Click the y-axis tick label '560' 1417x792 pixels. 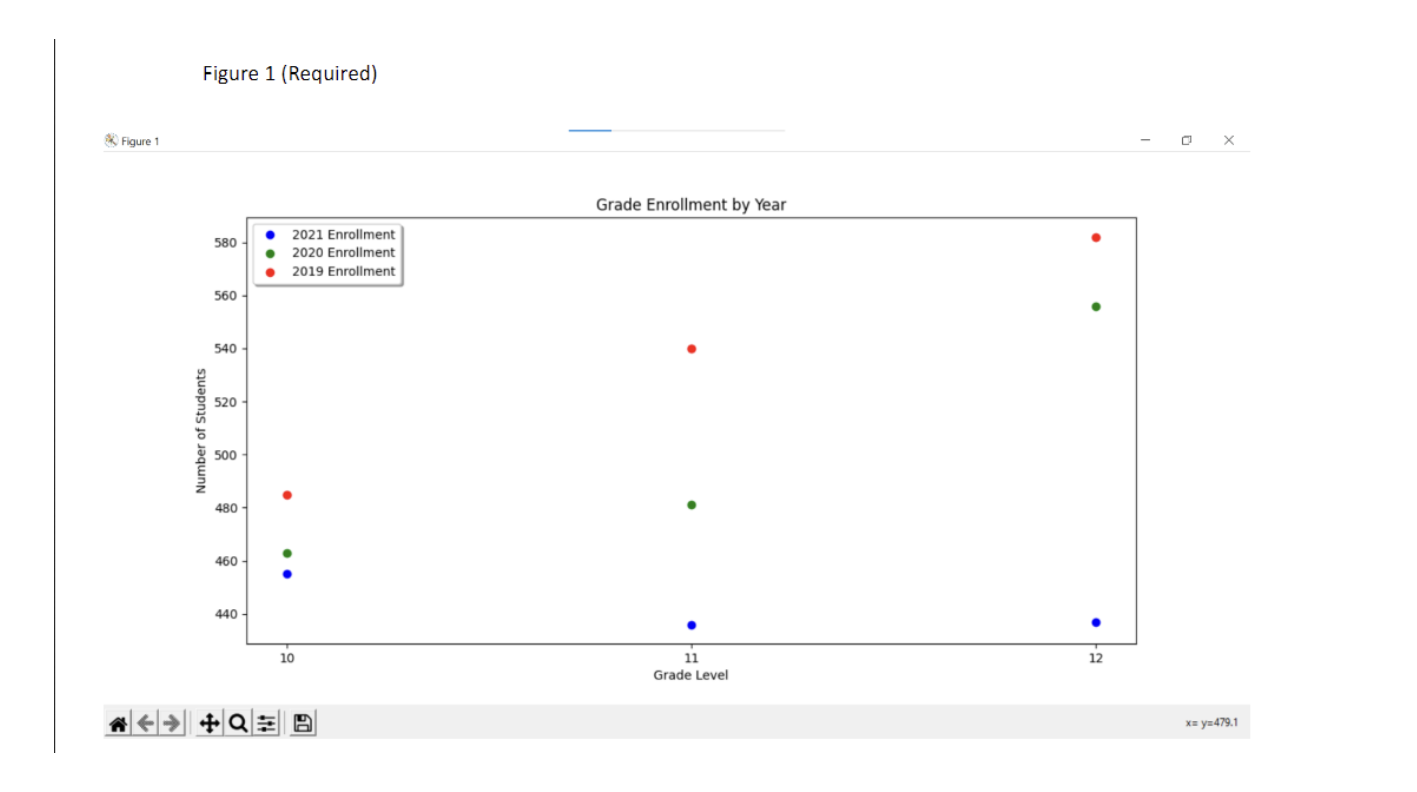224,296
